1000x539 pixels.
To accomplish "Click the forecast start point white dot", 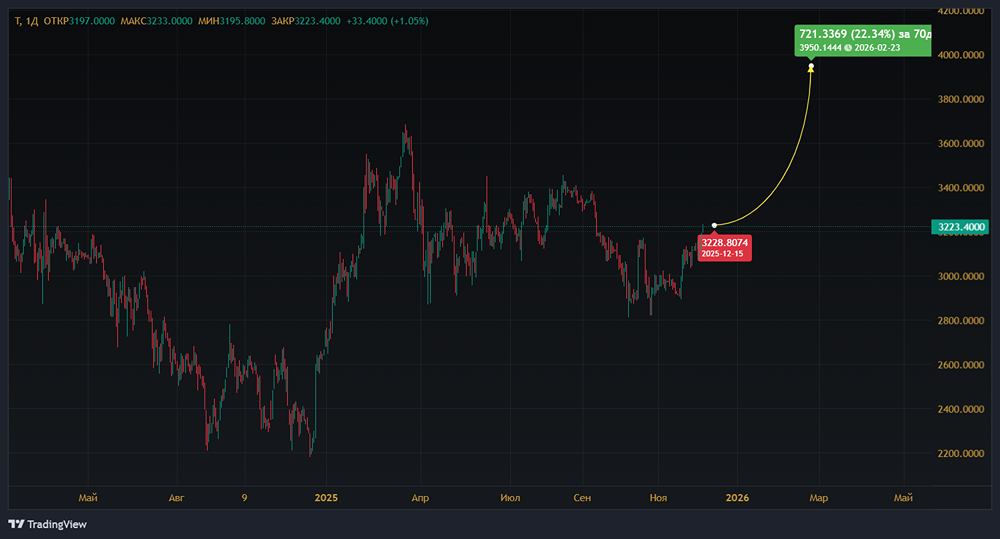I will [x=714, y=225].
